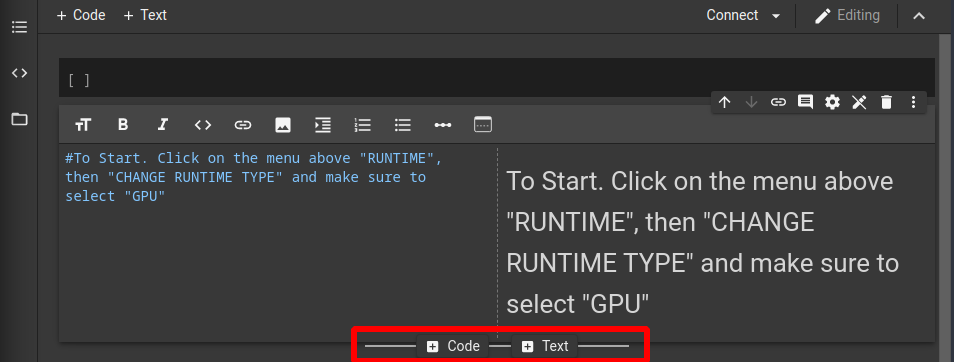Move cell up with arrow icon
The image size is (954, 362).
(724, 102)
